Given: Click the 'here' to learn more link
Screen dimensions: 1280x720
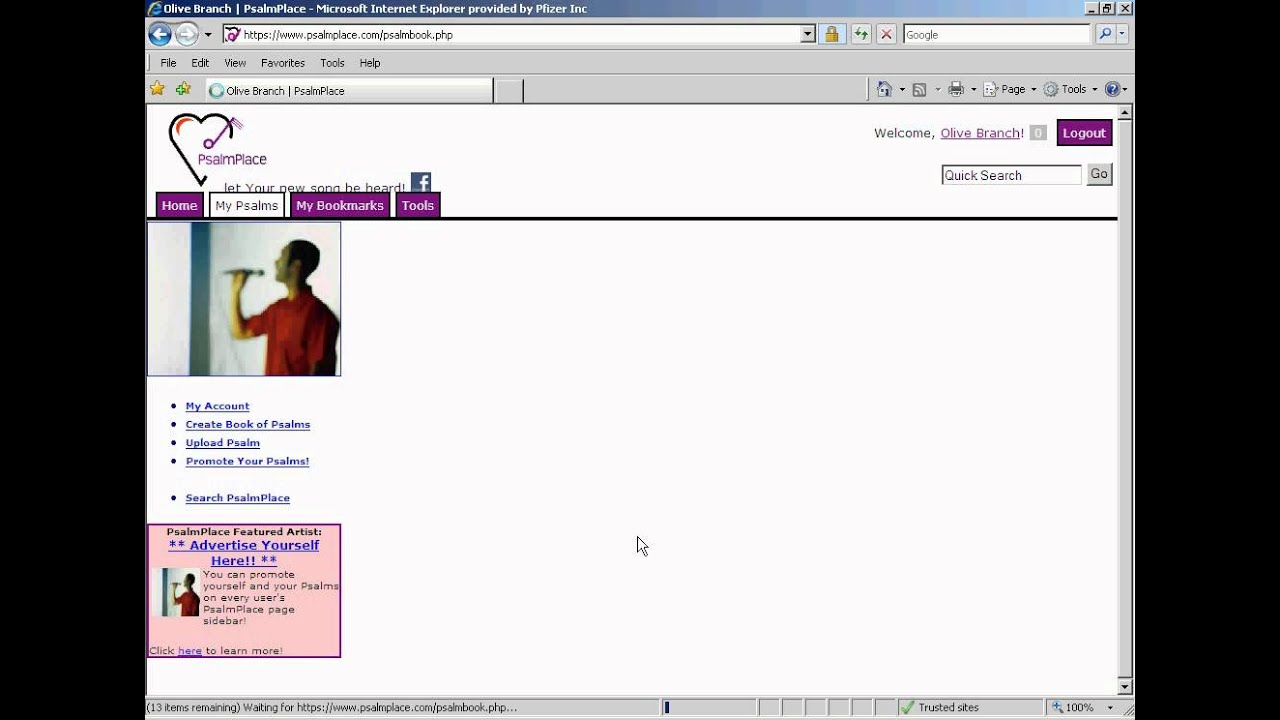Looking at the screenshot, I should [190, 651].
